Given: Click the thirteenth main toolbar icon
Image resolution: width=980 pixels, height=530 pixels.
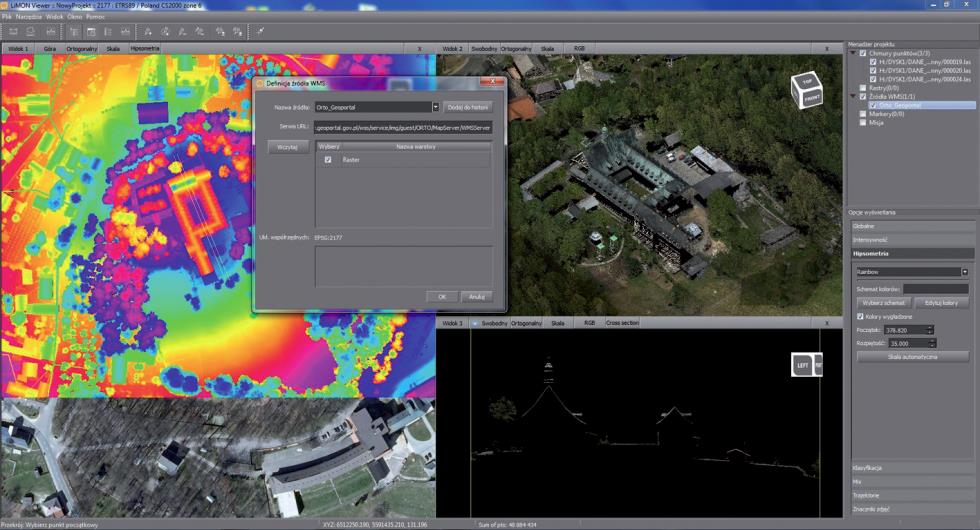Looking at the screenshot, I should tap(238, 31).
